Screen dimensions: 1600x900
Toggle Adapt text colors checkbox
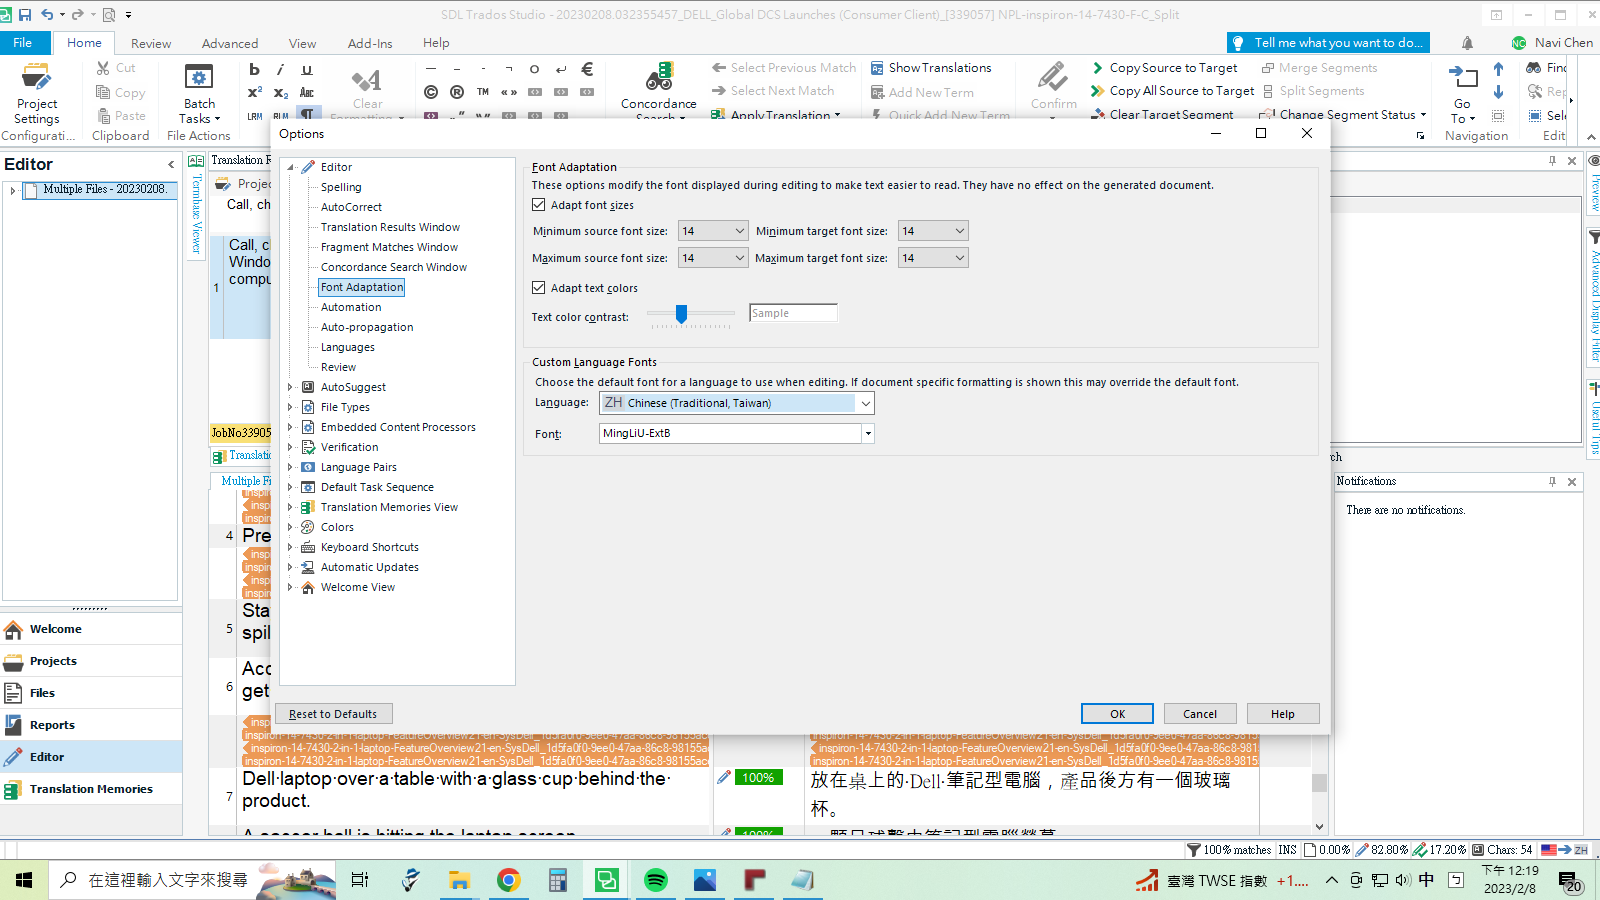point(539,288)
